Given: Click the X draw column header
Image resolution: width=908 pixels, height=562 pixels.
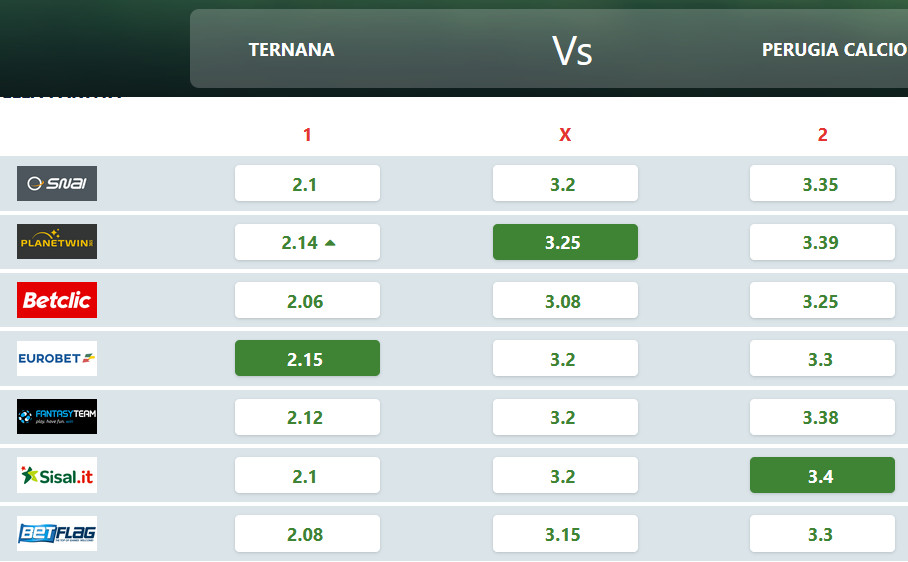Looking at the screenshot, I should coord(565,135).
